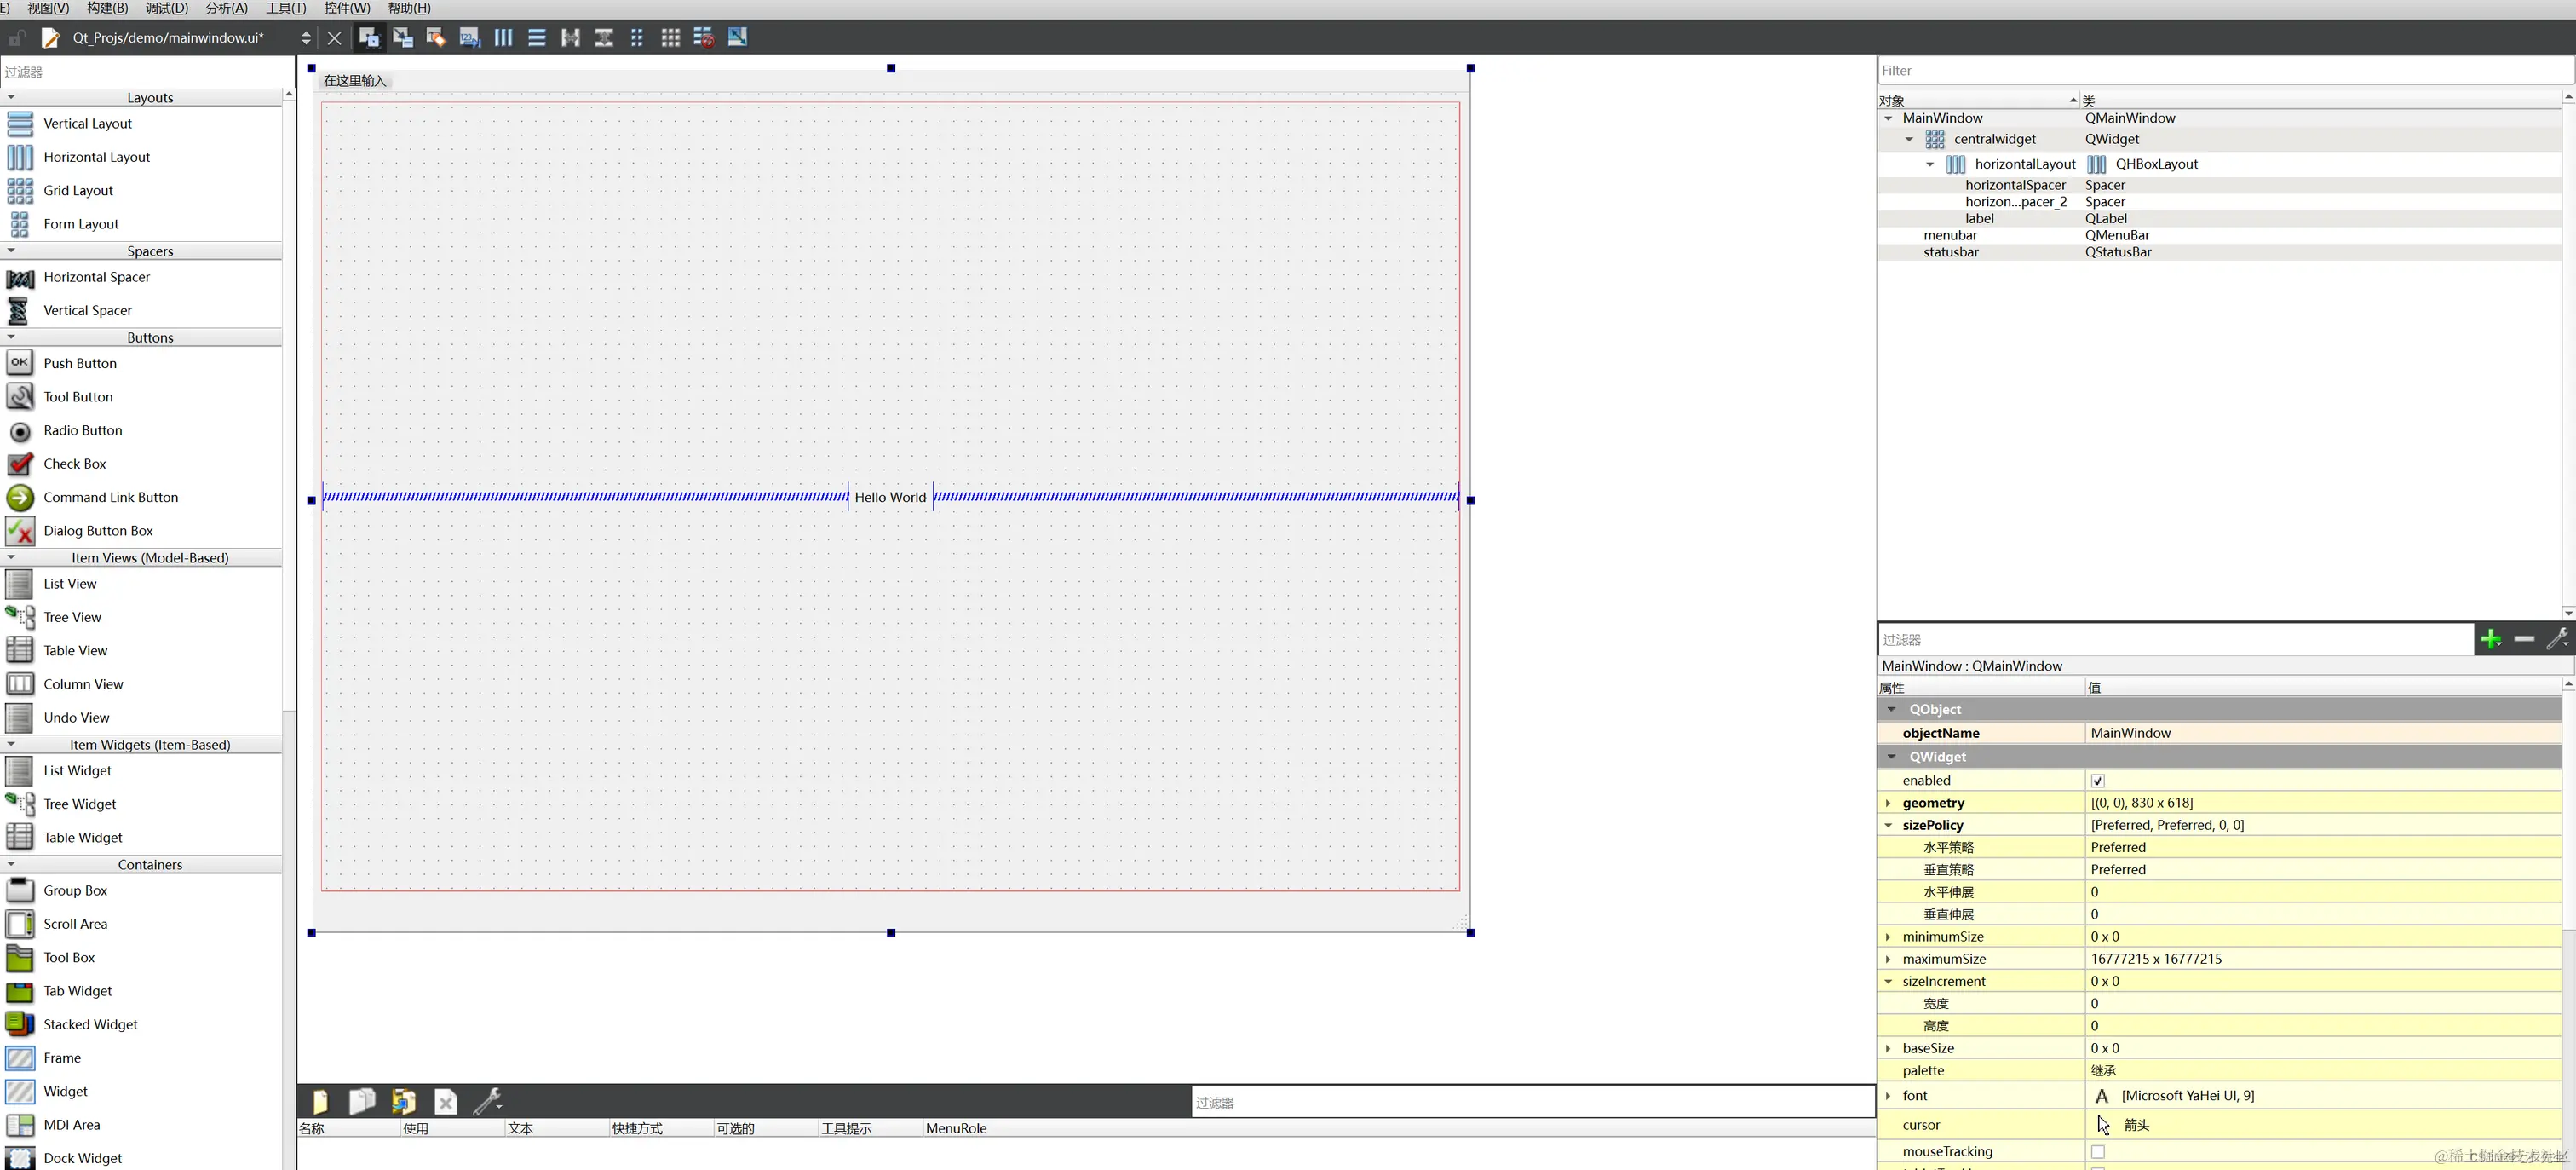Viewport: 2576px width, 1170px height.
Task: Apply Lay Out Horizontally from toolbar
Action: [503, 38]
